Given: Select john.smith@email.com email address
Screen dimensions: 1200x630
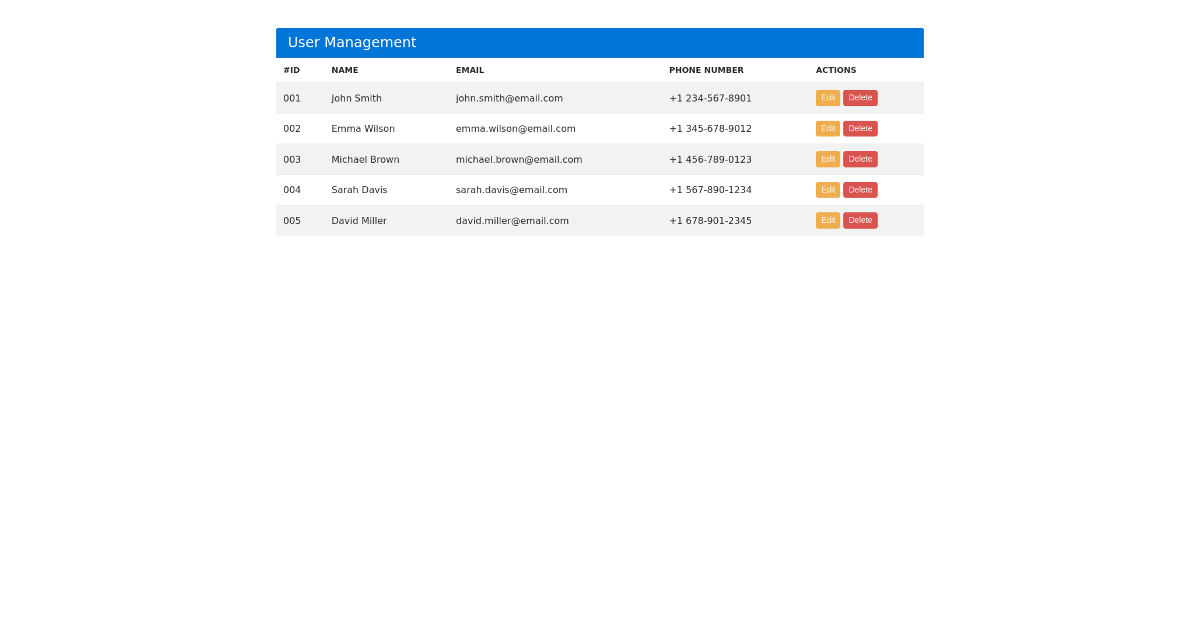Looking at the screenshot, I should [x=509, y=98].
